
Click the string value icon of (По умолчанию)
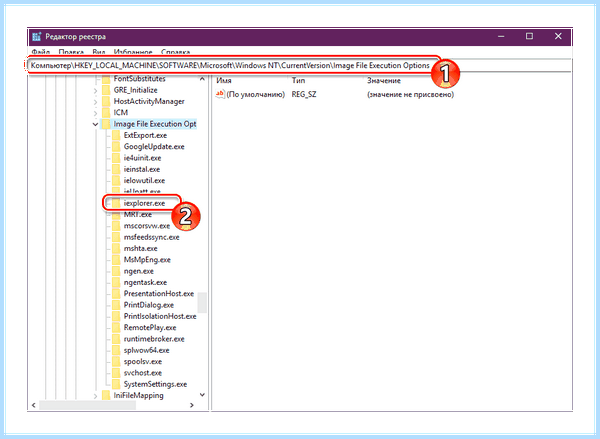pyautogui.click(x=220, y=94)
